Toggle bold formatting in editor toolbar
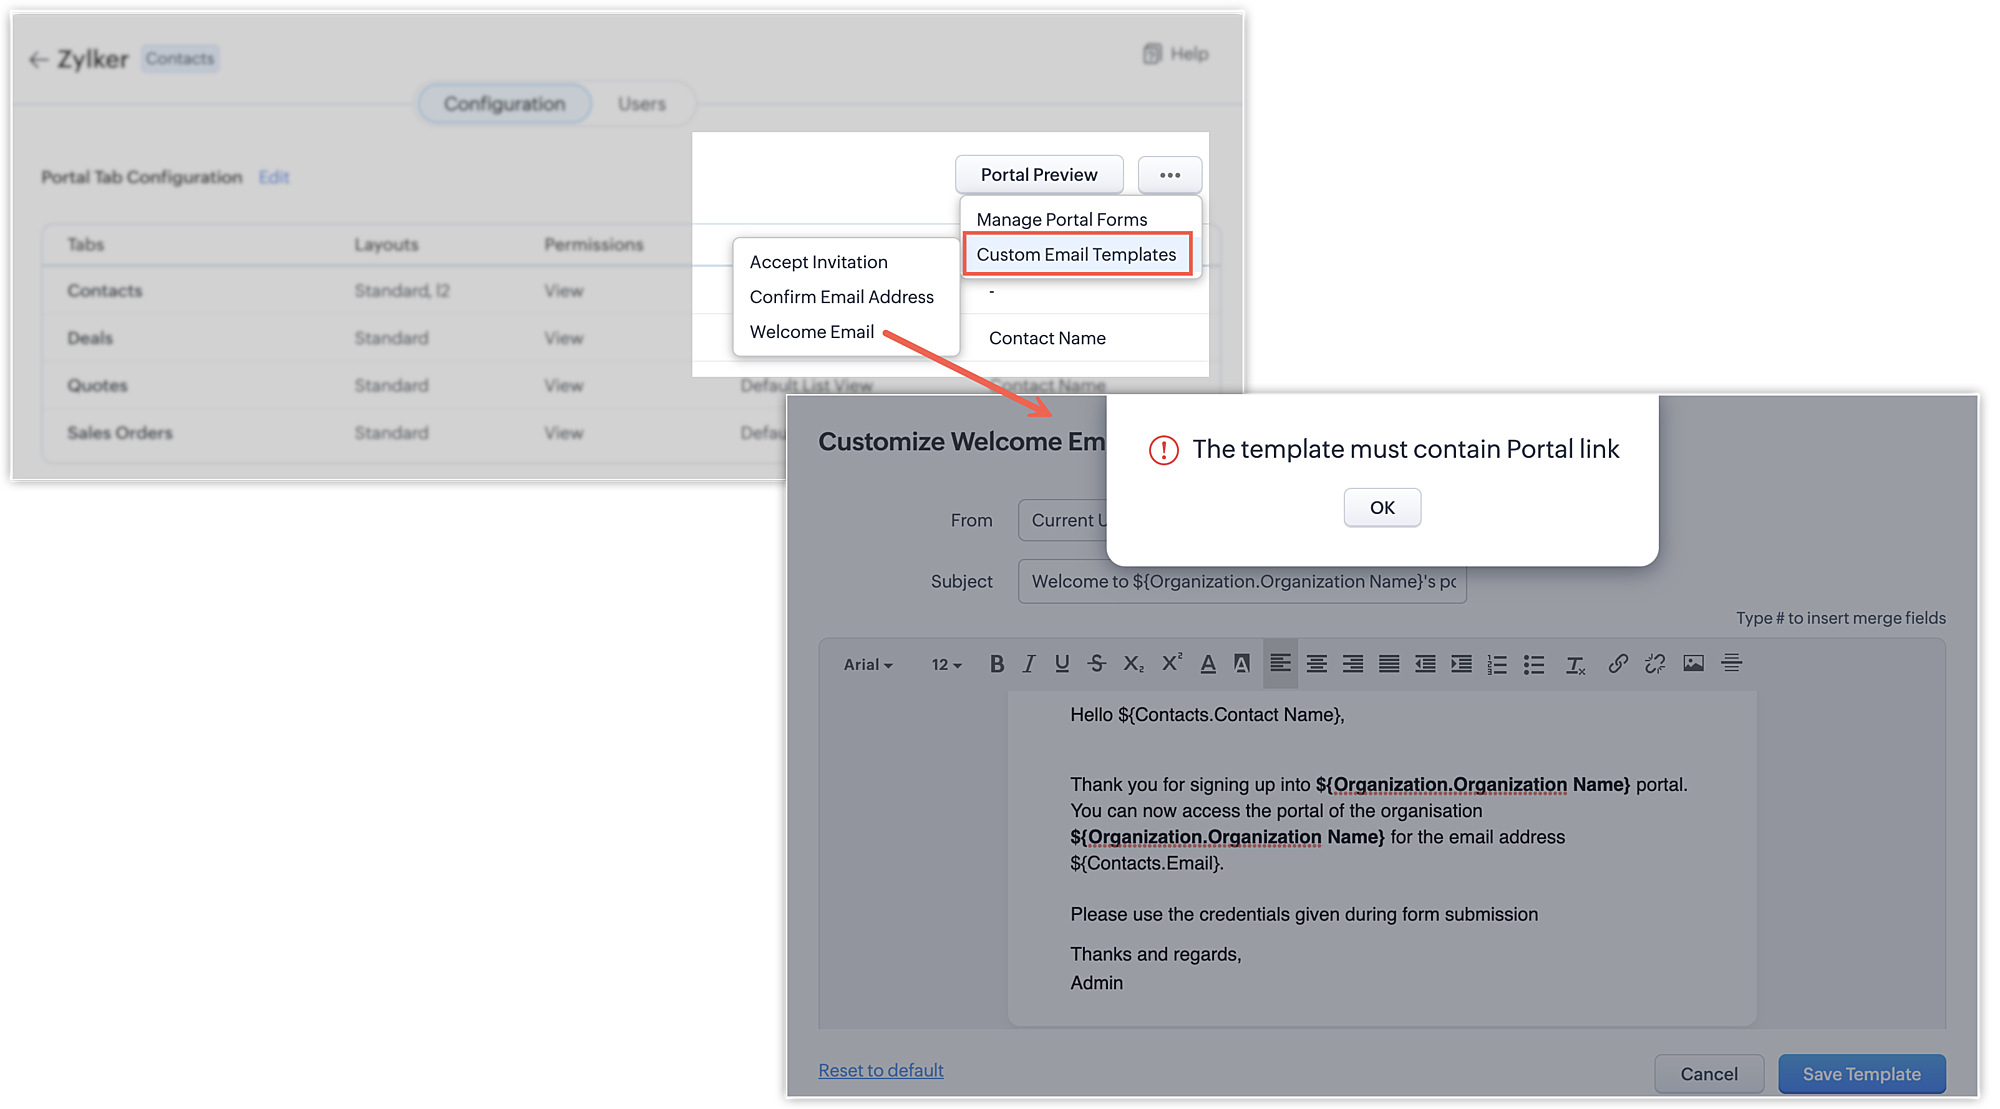This screenshot has width=2000, height=1109. click(997, 664)
